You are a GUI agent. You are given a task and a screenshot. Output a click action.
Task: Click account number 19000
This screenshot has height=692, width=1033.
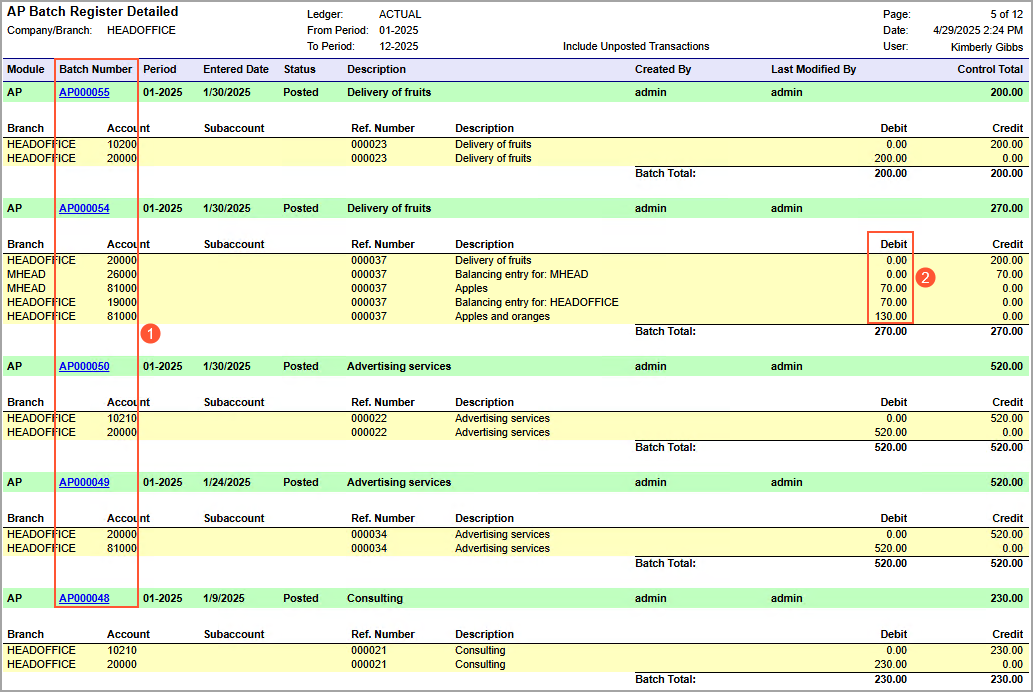(122, 303)
